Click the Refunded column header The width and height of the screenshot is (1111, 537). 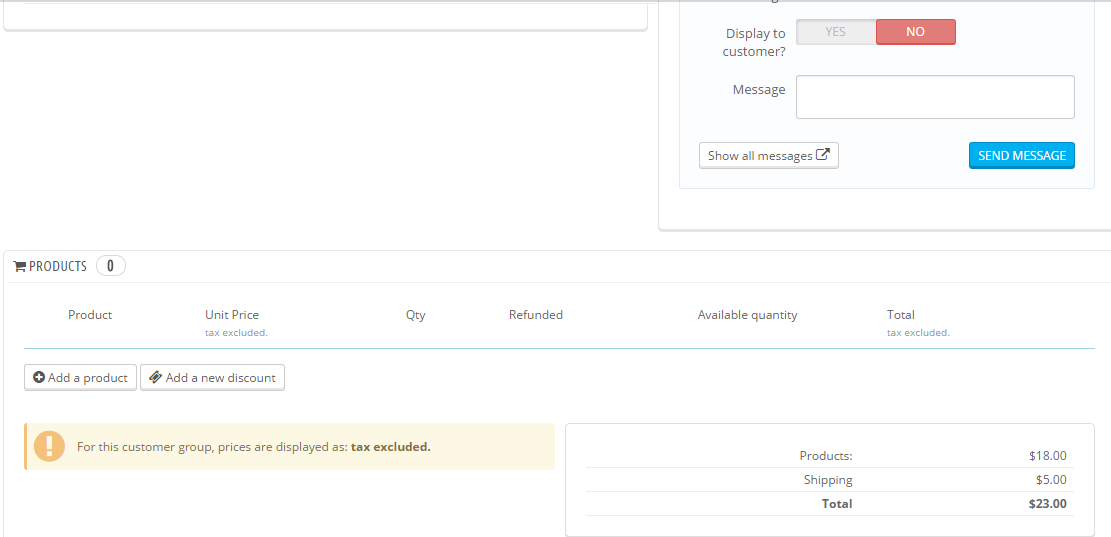pyautogui.click(x=536, y=315)
